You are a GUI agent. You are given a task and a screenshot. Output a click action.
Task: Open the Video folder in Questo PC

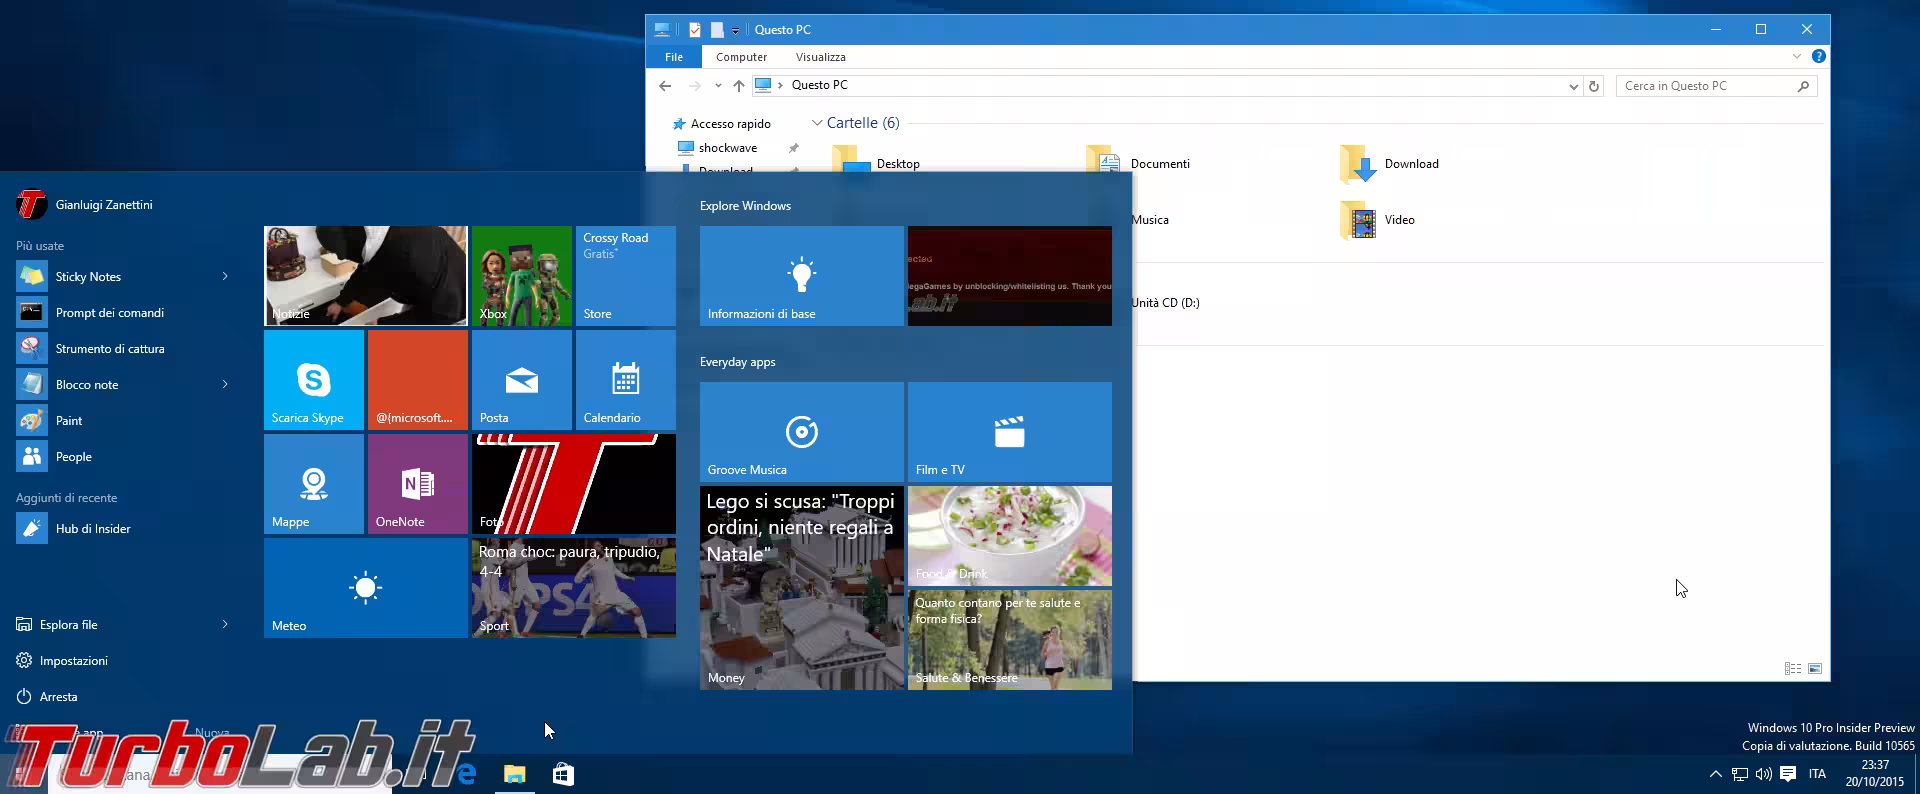point(1378,220)
